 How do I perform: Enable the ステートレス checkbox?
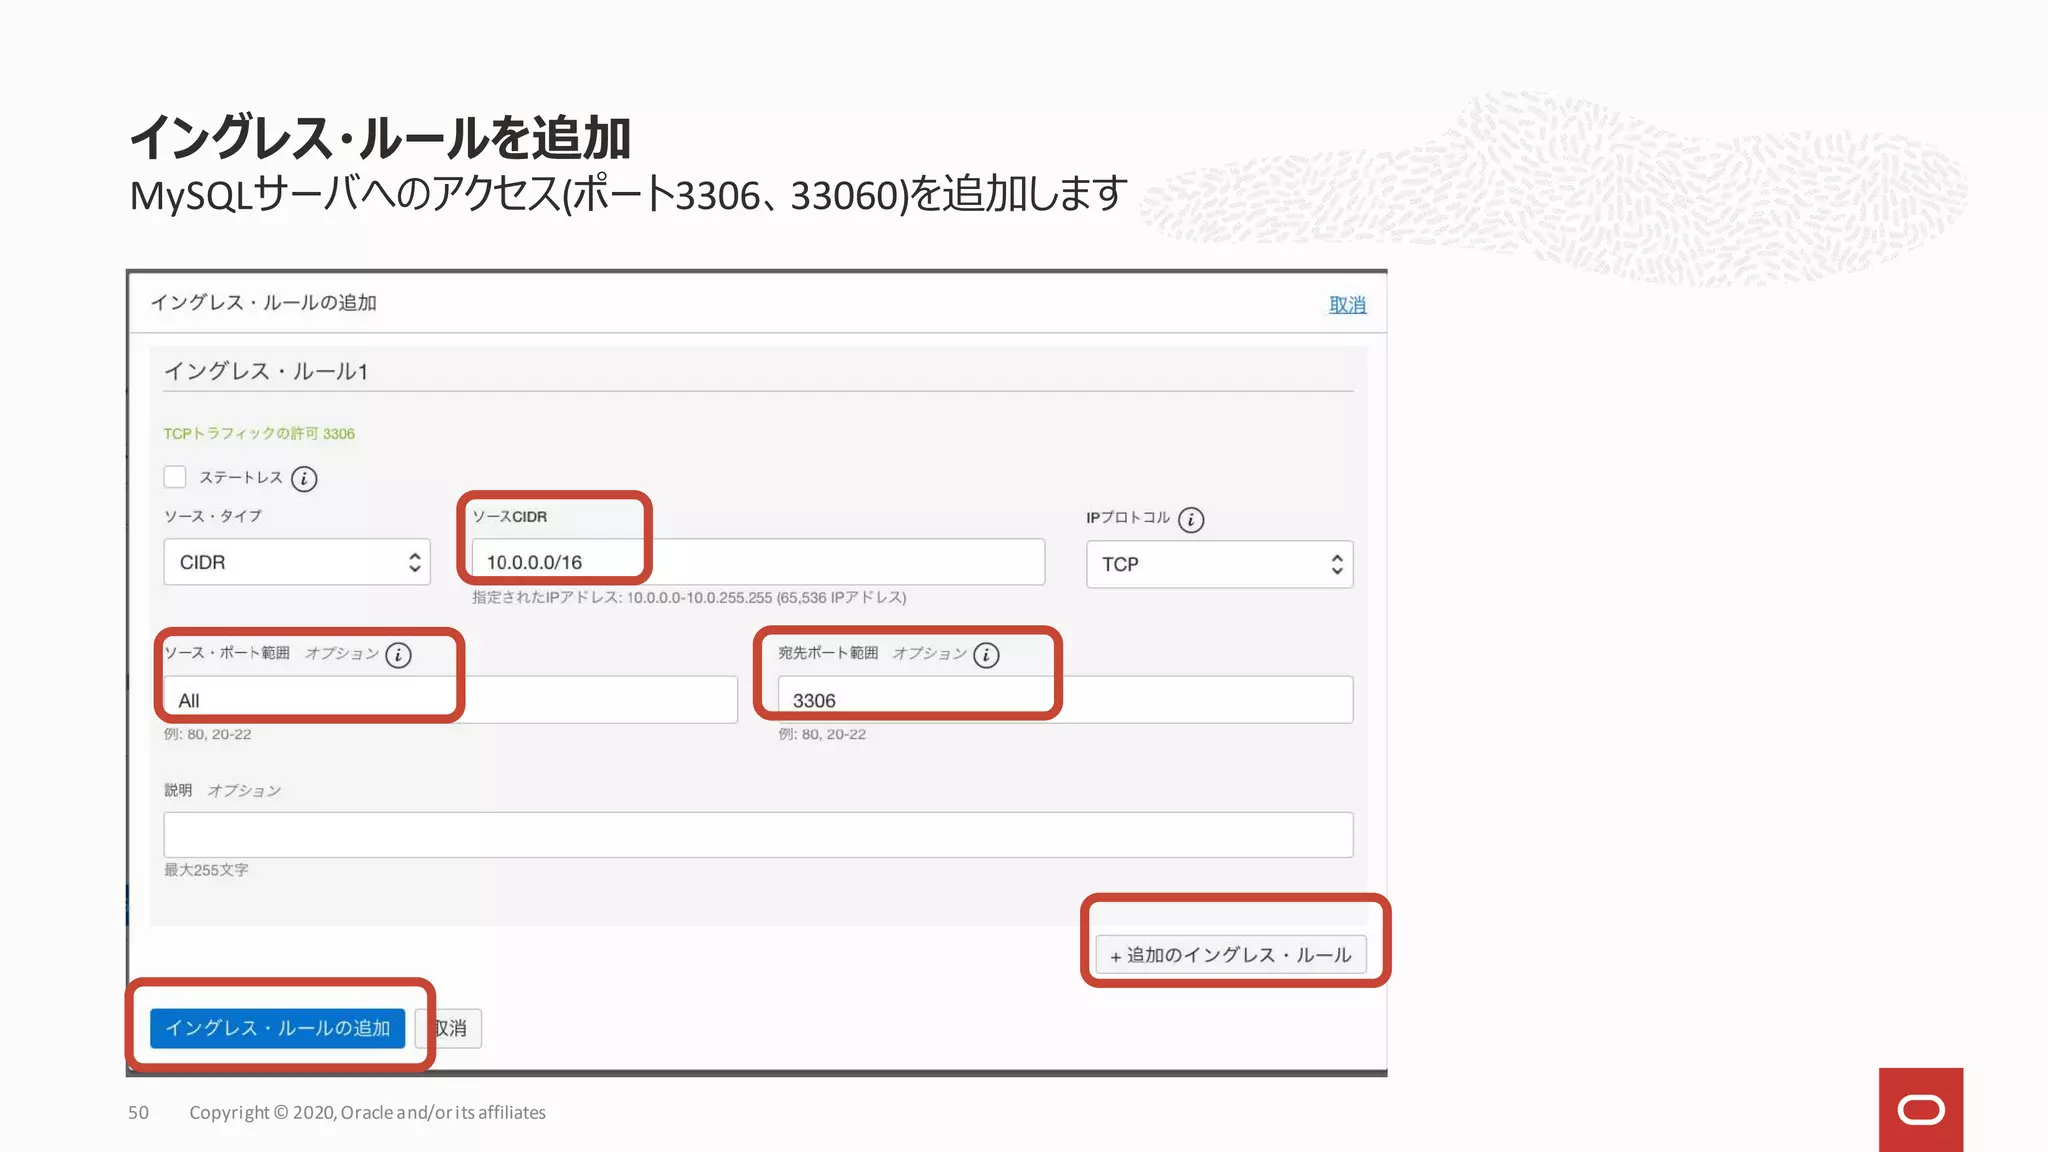(x=175, y=477)
